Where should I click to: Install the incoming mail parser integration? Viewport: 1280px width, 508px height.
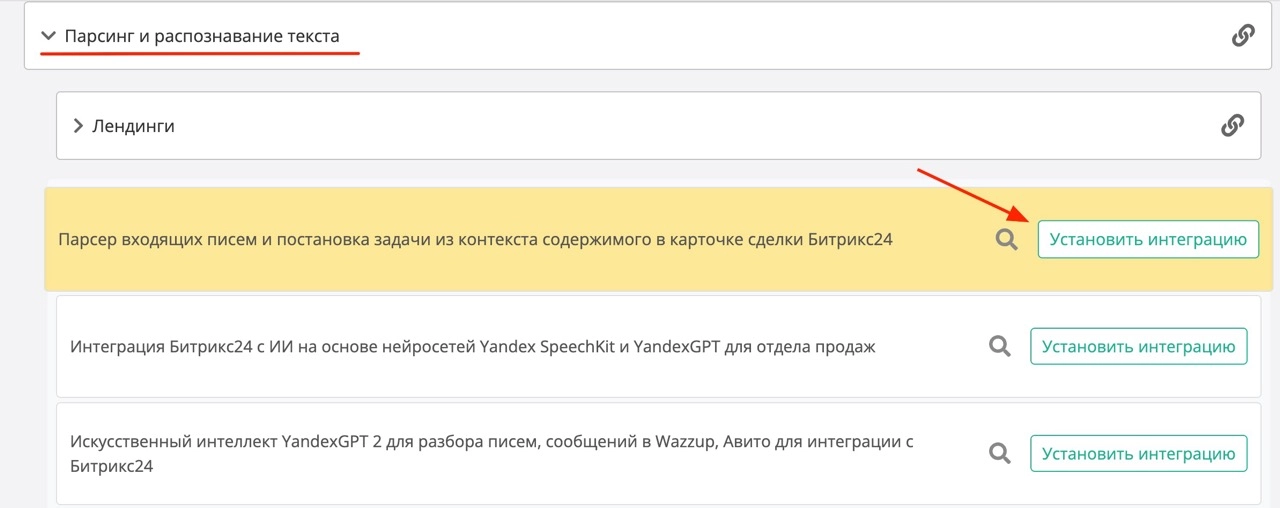pos(1148,240)
